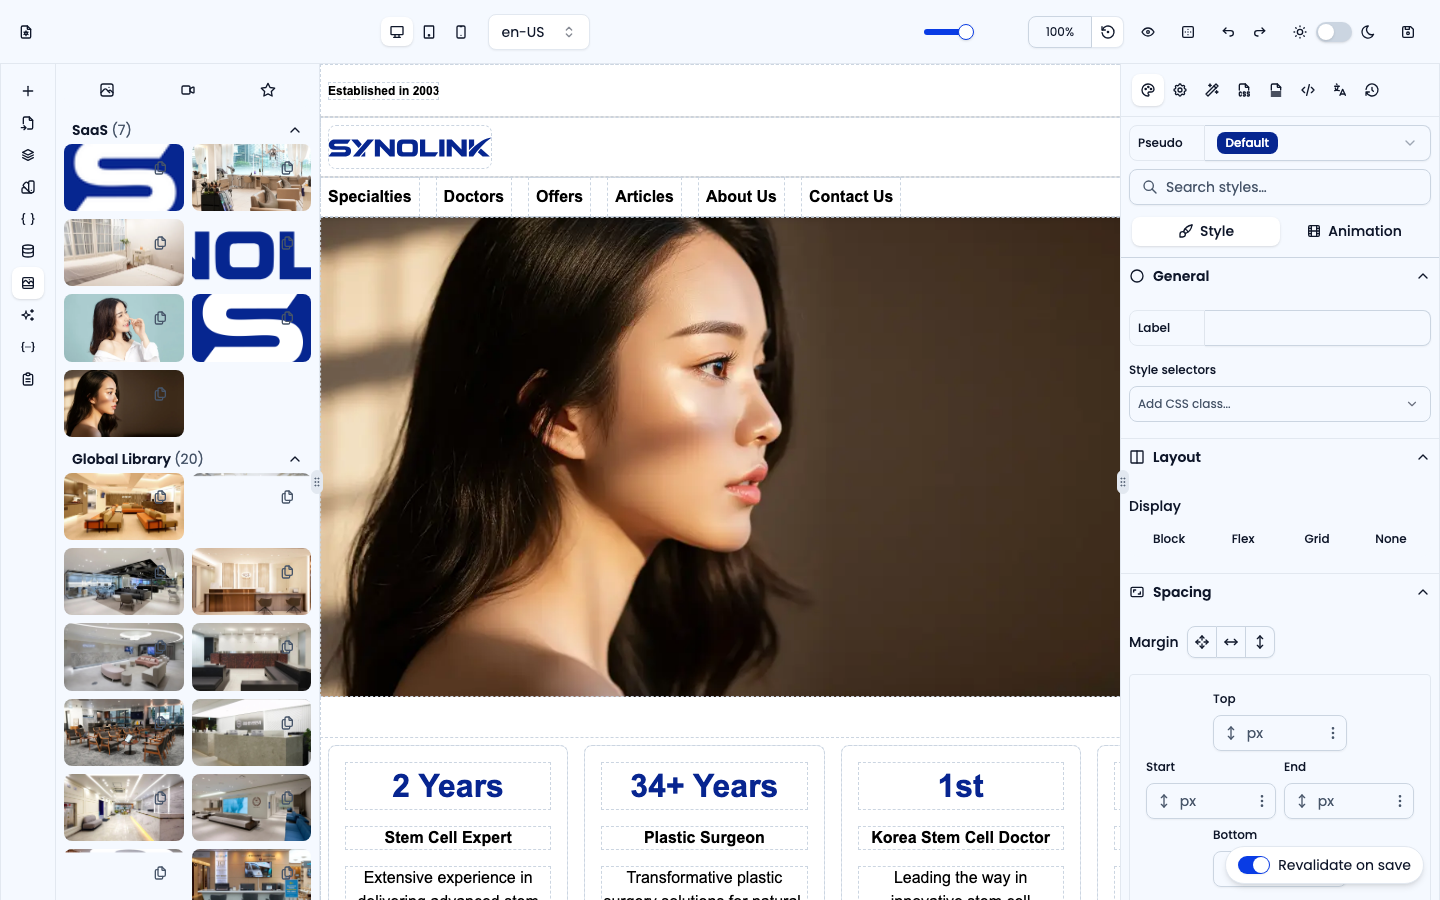1440x900 pixels.
Task: Switch to mobile viewport icon
Action: coord(461,32)
